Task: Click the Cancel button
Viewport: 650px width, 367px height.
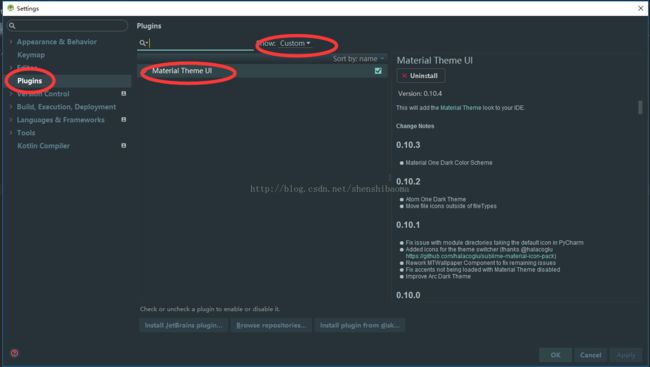Action: pyautogui.click(x=591, y=355)
